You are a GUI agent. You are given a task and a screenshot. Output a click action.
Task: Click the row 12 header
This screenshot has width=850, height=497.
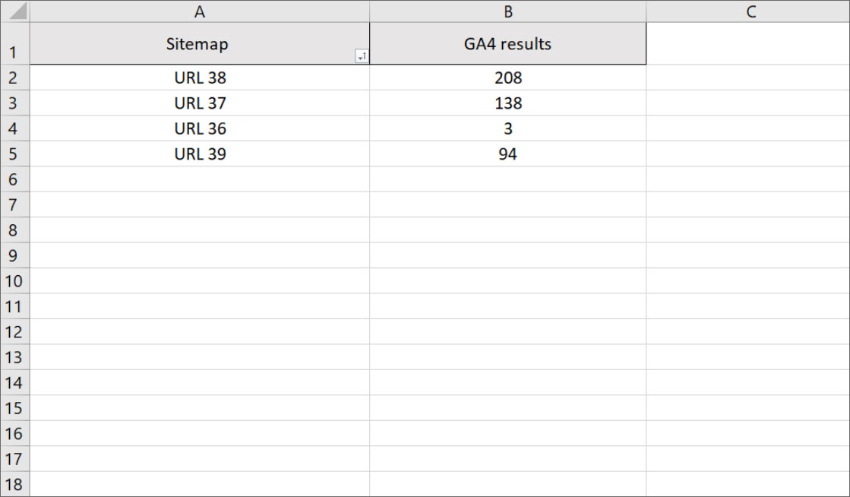tap(15, 332)
